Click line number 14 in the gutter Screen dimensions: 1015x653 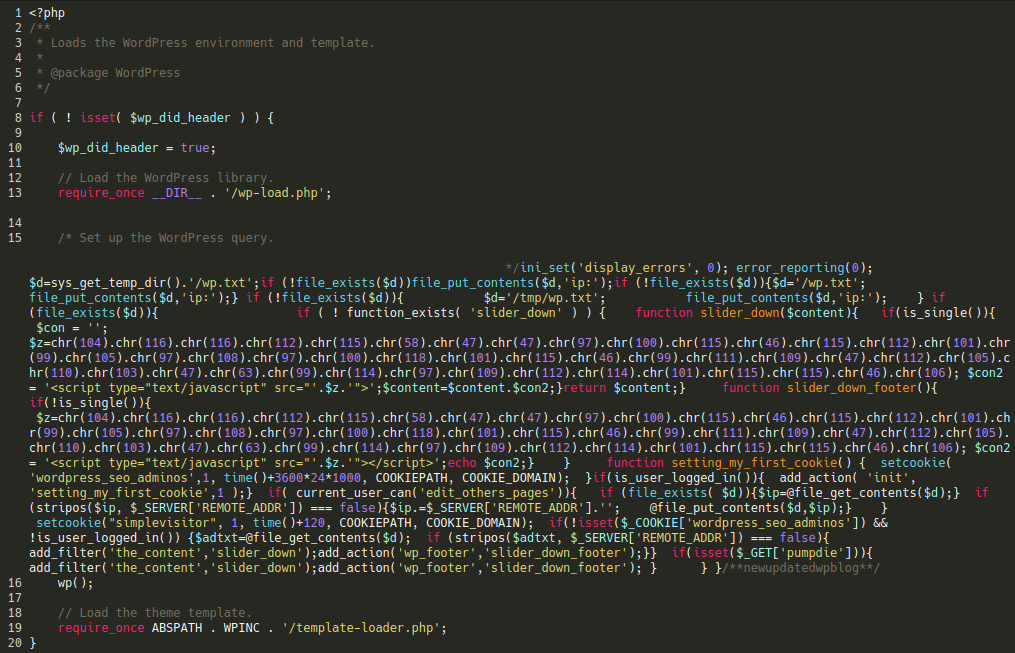click(15, 223)
